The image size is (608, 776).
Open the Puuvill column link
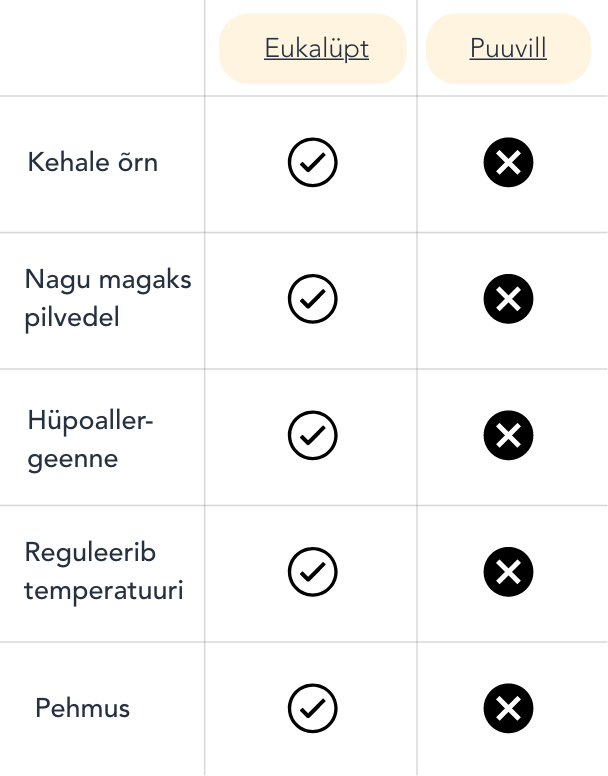point(508,48)
